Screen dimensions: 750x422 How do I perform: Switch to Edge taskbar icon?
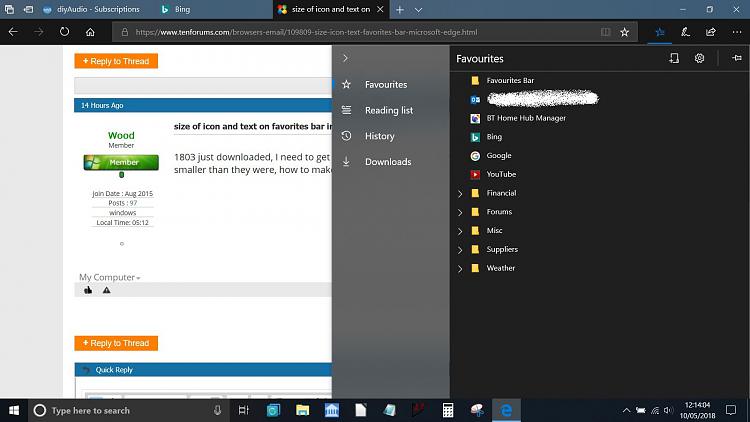506,410
